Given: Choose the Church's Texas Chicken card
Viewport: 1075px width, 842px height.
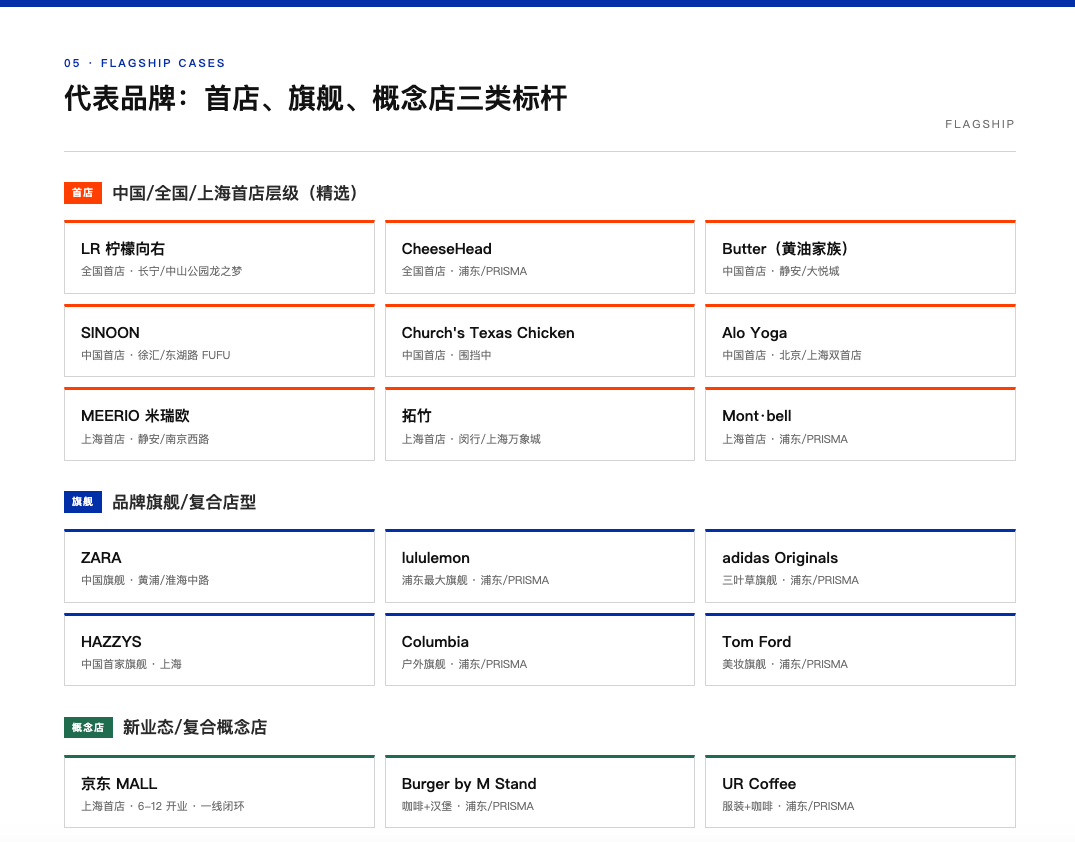Looking at the screenshot, I should pyautogui.click(x=540, y=341).
